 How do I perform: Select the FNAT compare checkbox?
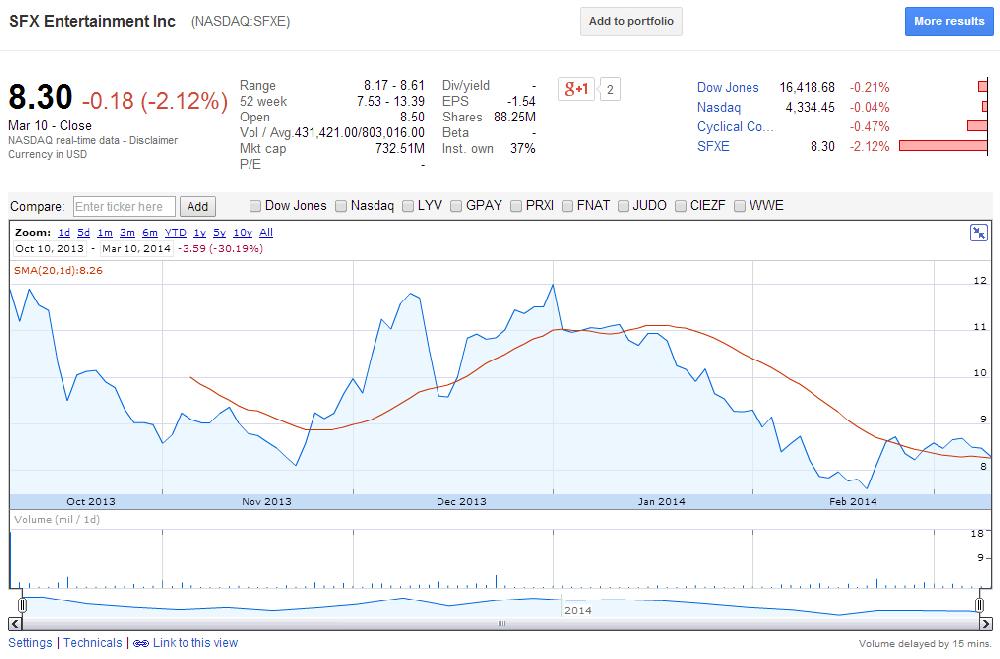tap(567, 206)
